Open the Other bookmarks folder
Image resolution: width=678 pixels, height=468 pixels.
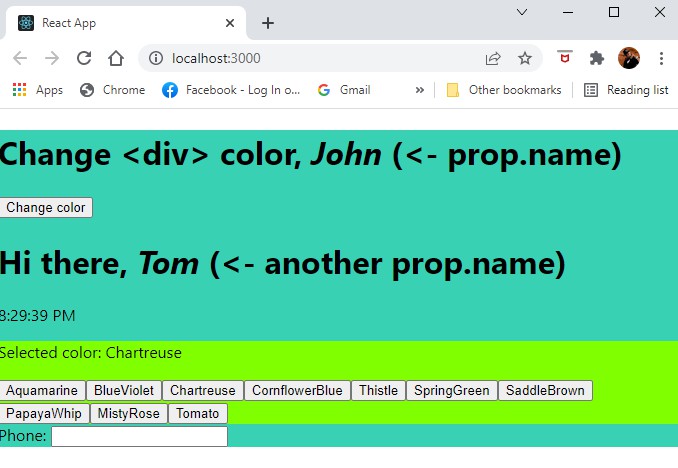pos(503,90)
